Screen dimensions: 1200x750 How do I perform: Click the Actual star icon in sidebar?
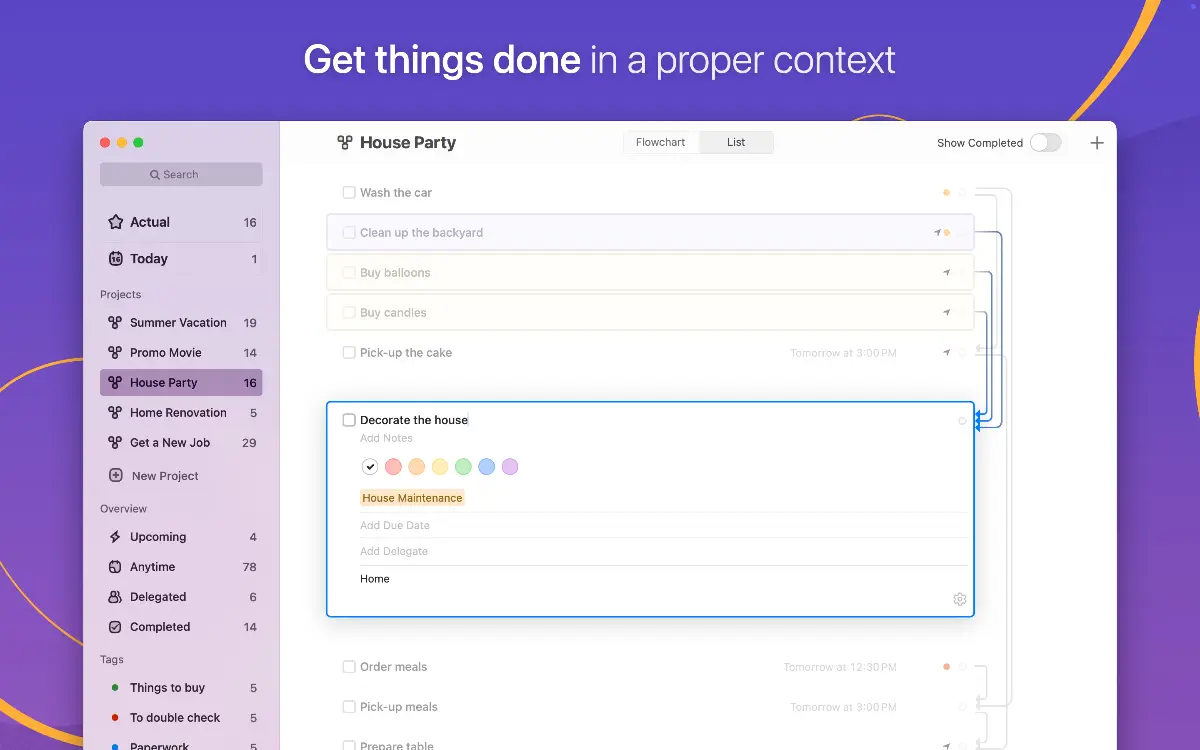115,222
